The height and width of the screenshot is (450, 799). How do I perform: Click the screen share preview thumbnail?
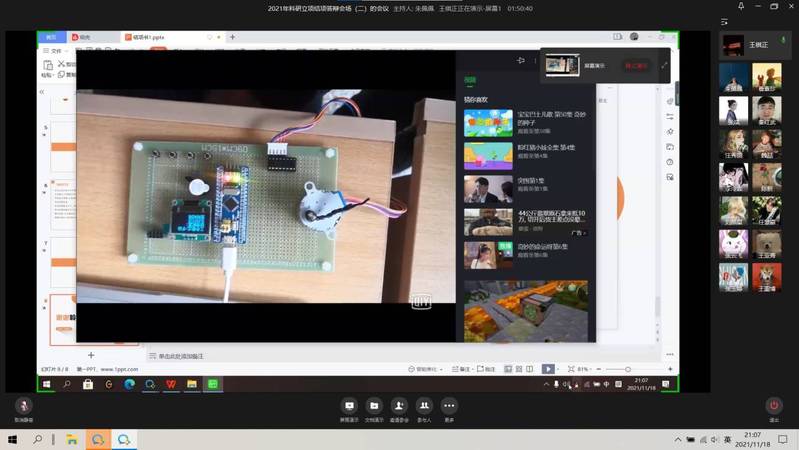(x=563, y=65)
